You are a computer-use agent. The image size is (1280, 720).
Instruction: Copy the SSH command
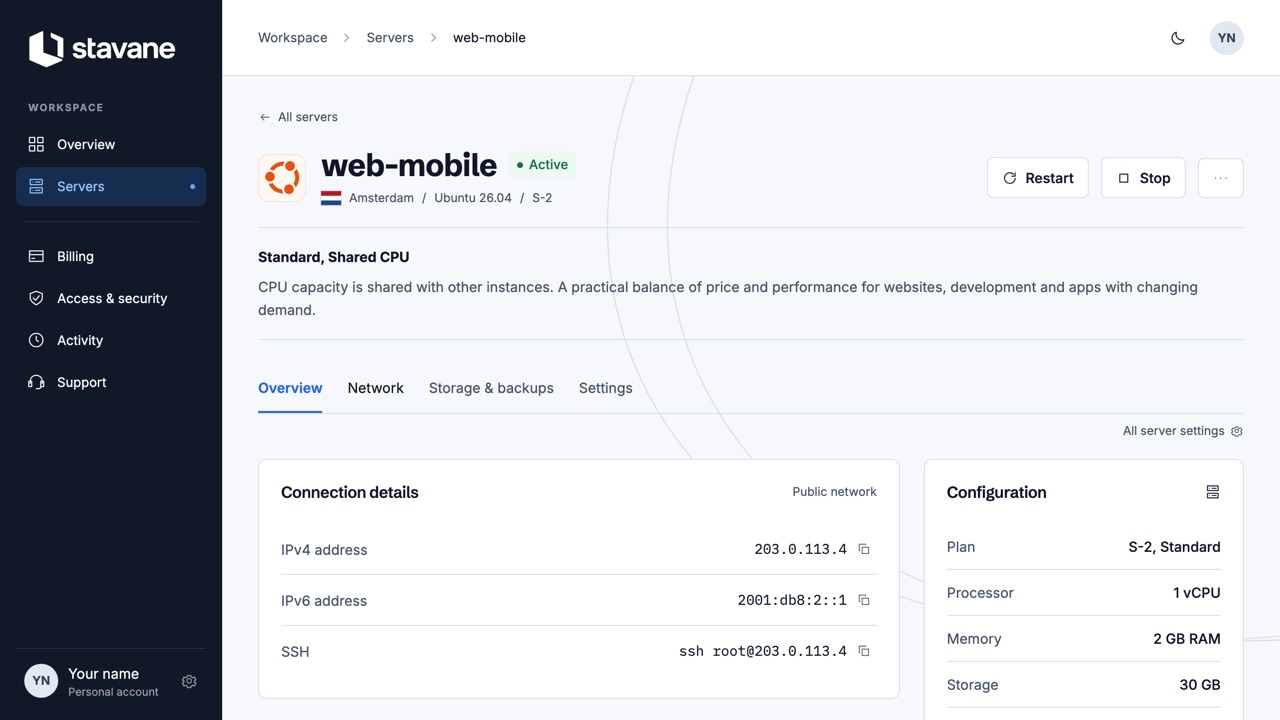pyautogui.click(x=864, y=651)
